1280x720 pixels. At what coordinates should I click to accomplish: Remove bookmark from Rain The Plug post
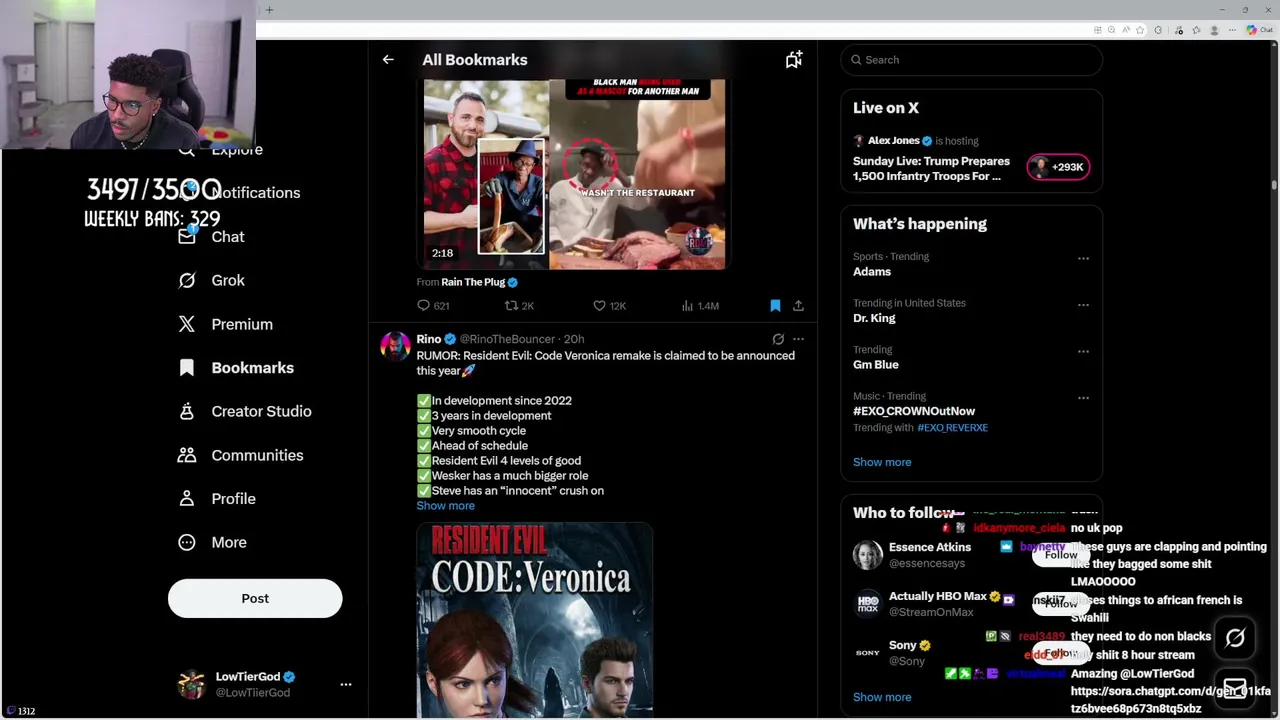point(775,306)
